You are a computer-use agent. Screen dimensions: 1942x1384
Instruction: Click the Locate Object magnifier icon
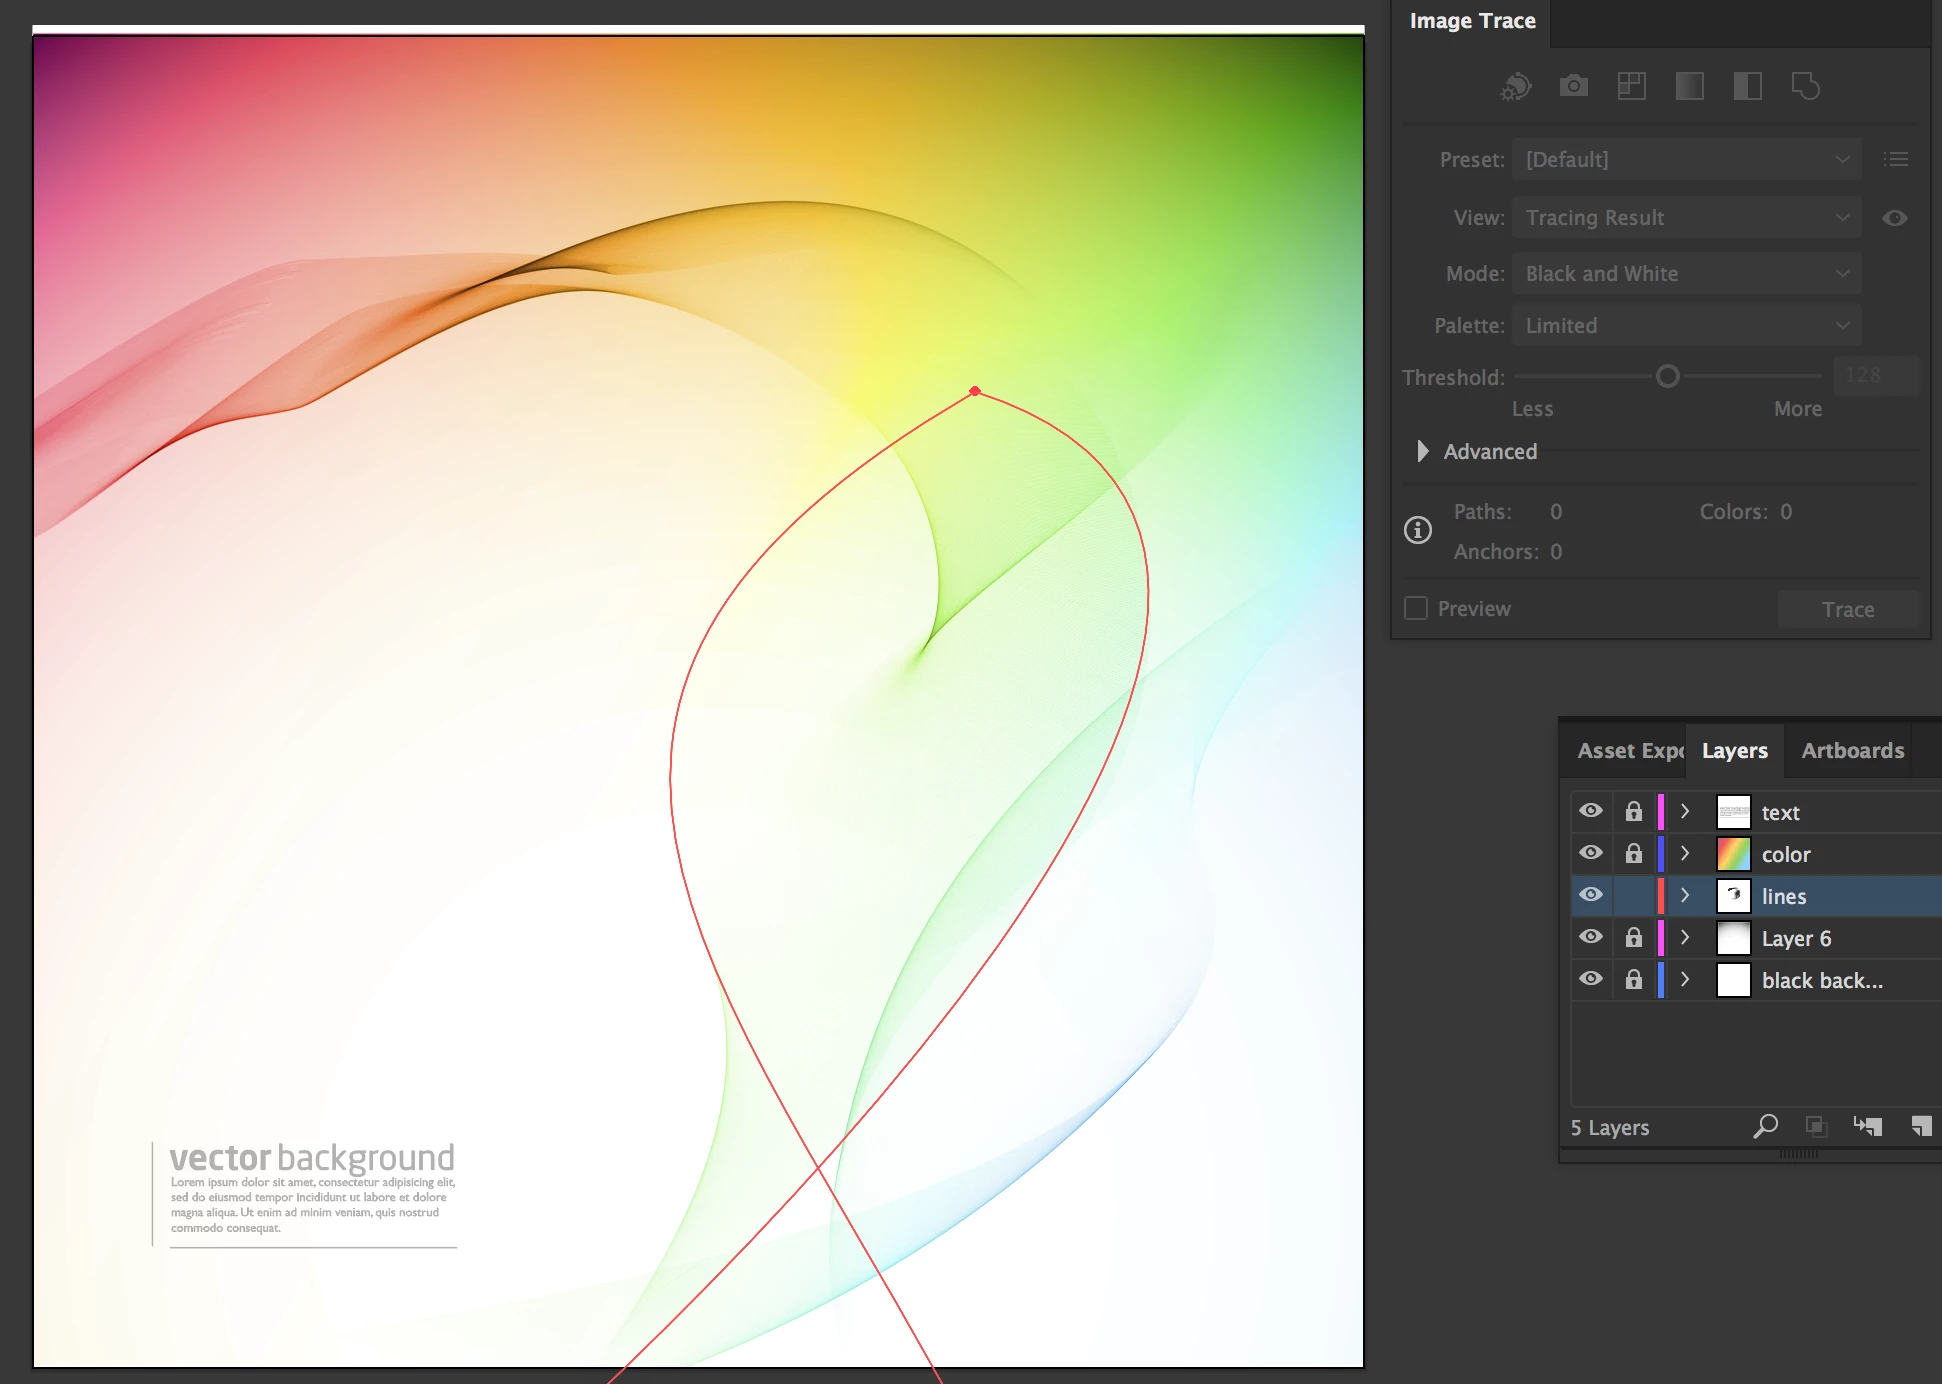click(1765, 1127)
